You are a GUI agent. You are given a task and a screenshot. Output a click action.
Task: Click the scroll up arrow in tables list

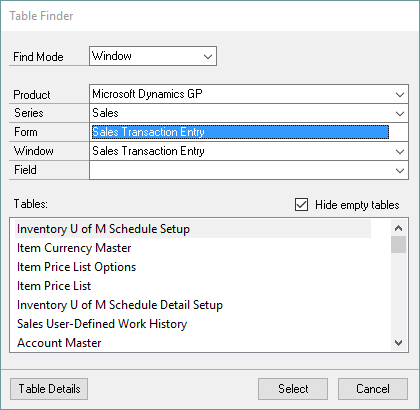398,228
